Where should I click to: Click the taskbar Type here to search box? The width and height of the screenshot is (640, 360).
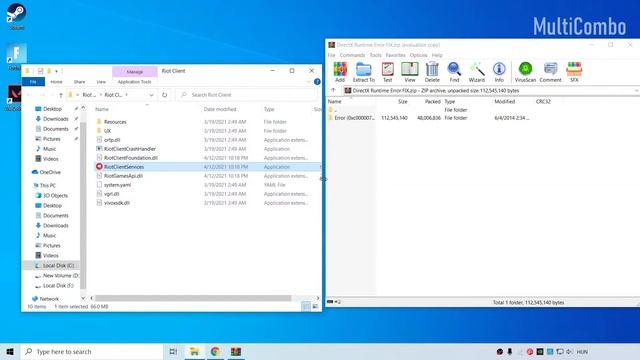pos(92,351)
